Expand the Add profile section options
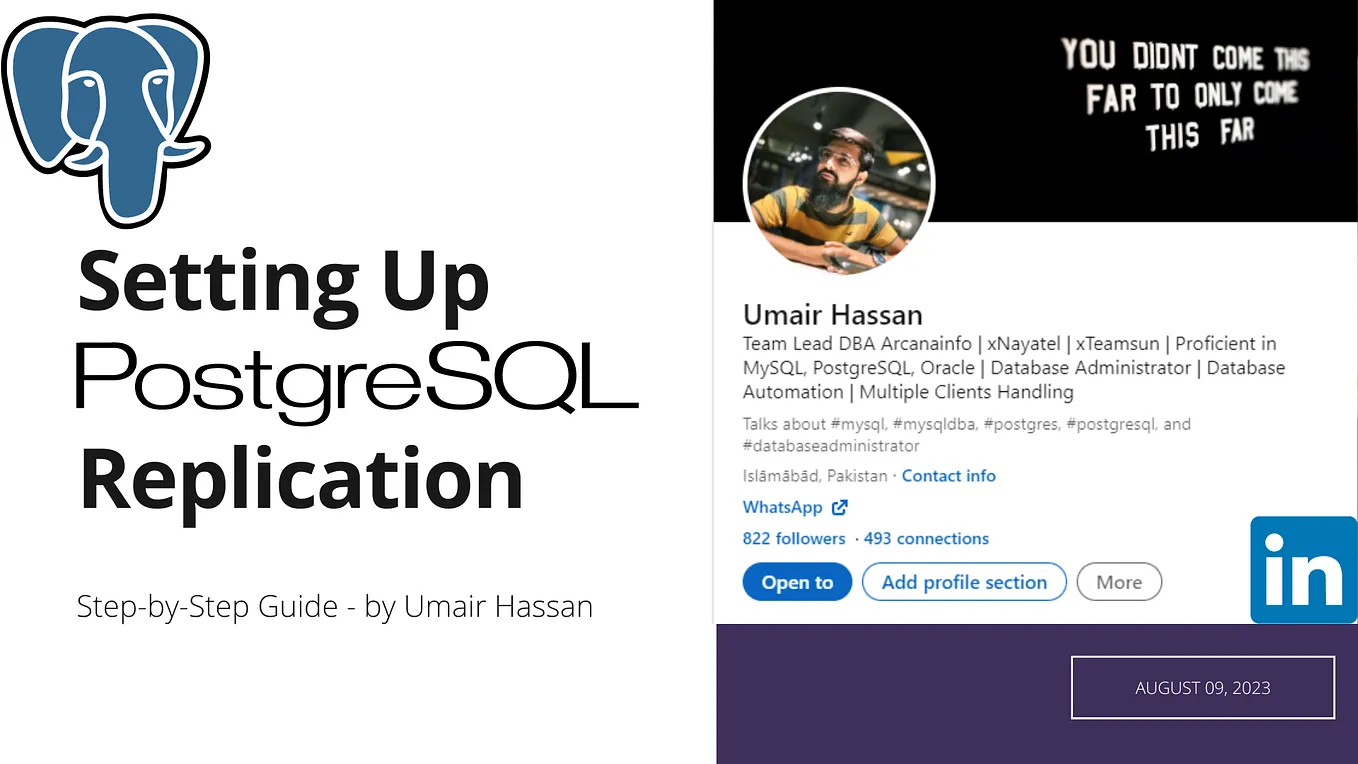The width and height of the screenshot is (1358, 764). (964, 582)
